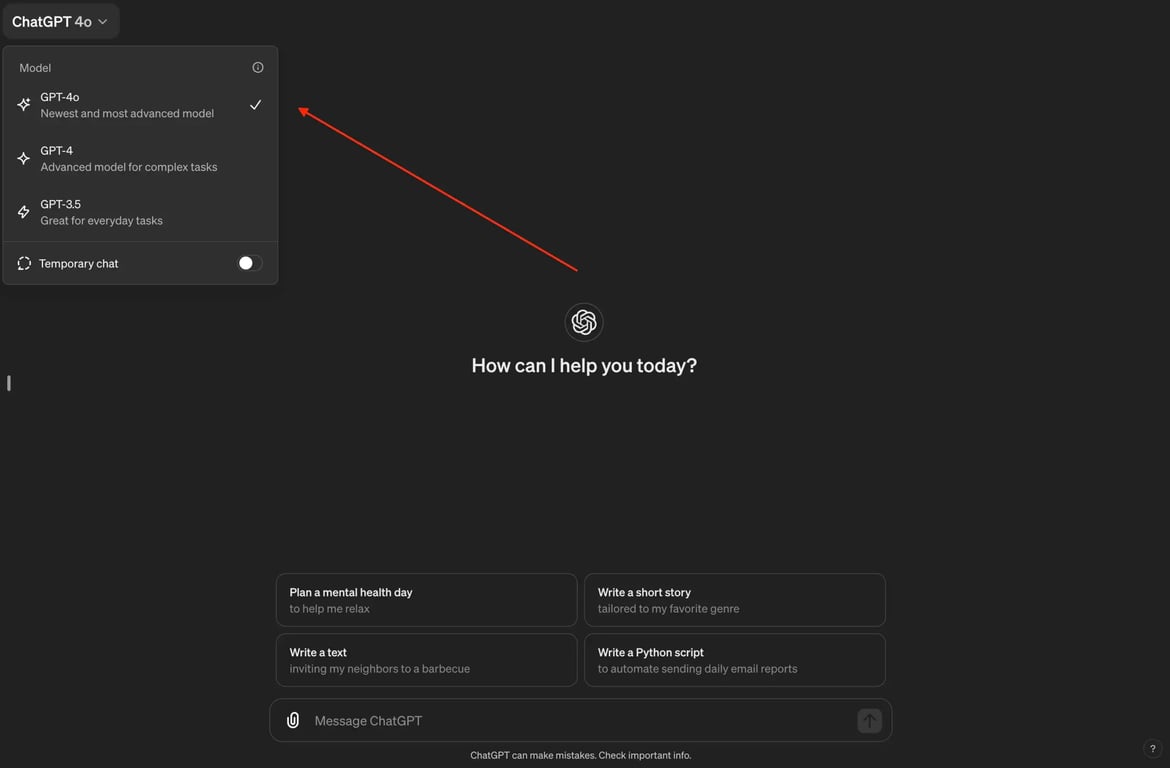Image resolution: width=1170 pixels, height=768 pixels.
Task: Choose 'Write a text' barbecue invitation card
Action: pyautogui.click(x=426, y=660)
